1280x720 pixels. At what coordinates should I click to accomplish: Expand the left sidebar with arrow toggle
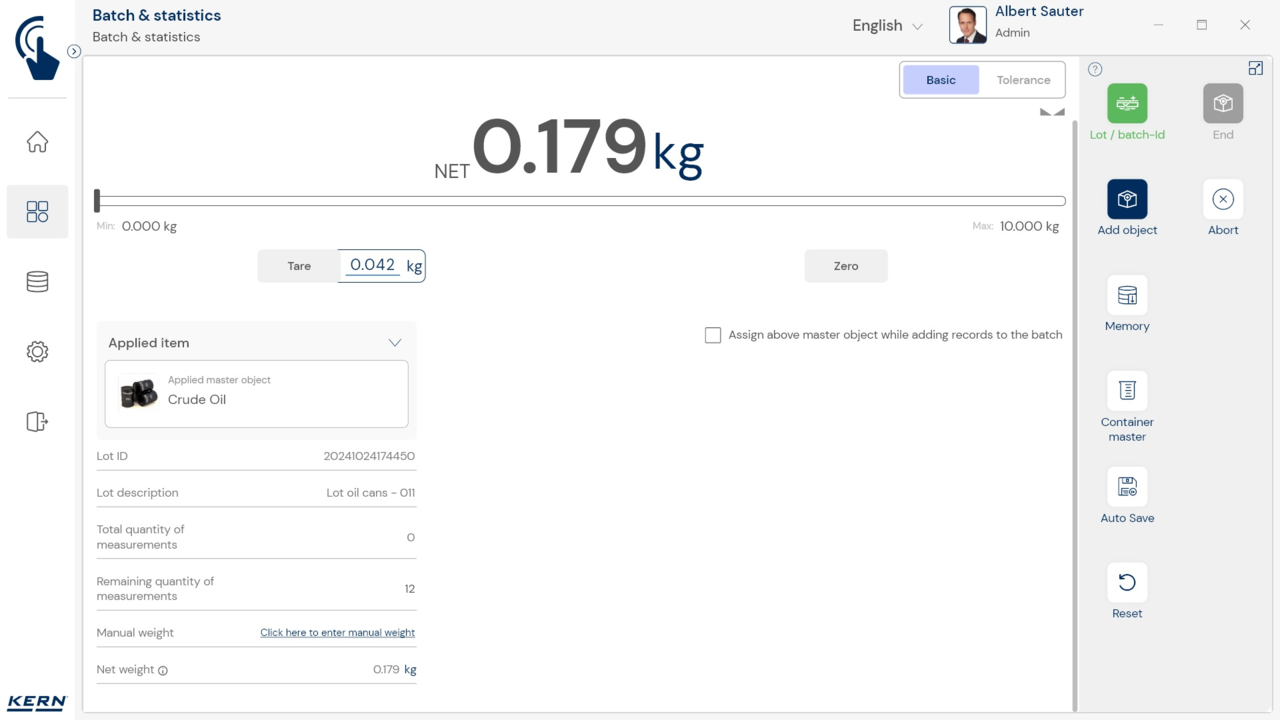point(74,51)
